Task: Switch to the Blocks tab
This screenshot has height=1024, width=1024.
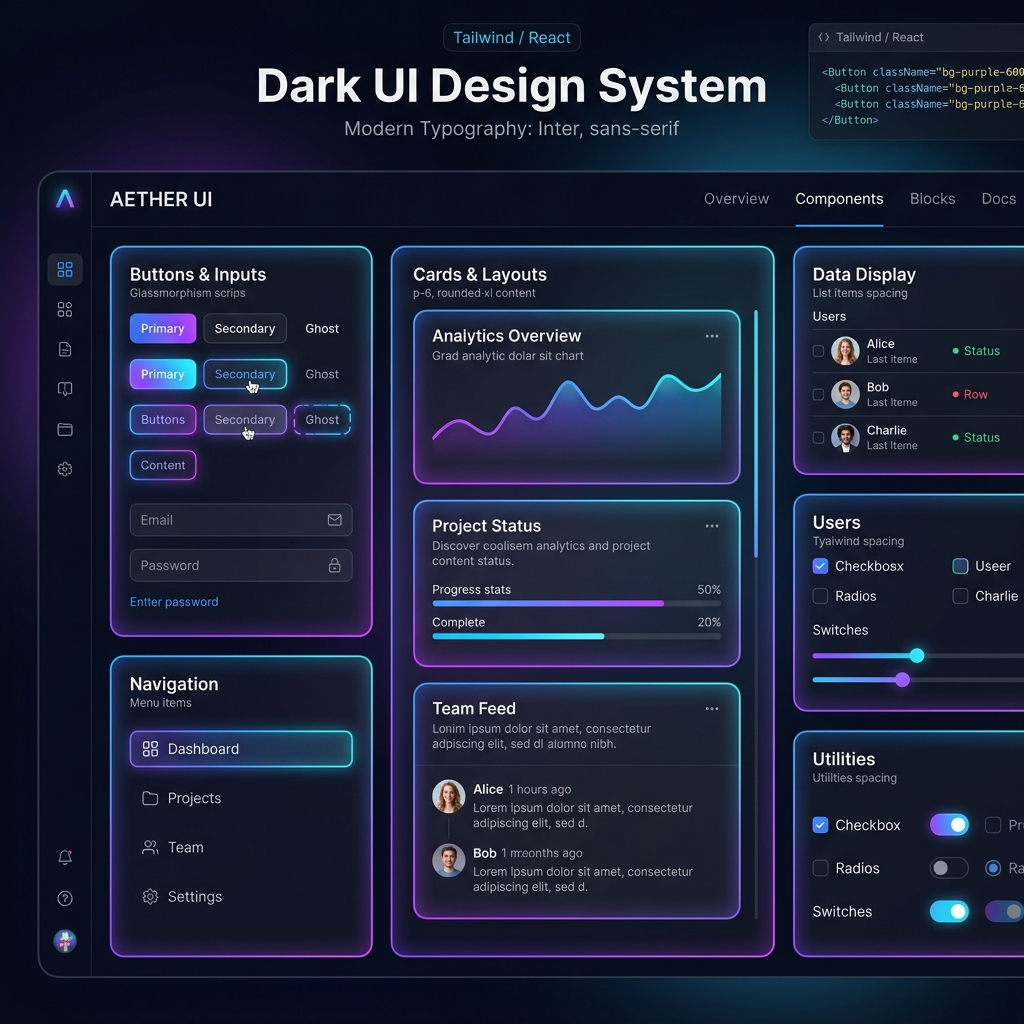Action: click(x=933, y=199)
